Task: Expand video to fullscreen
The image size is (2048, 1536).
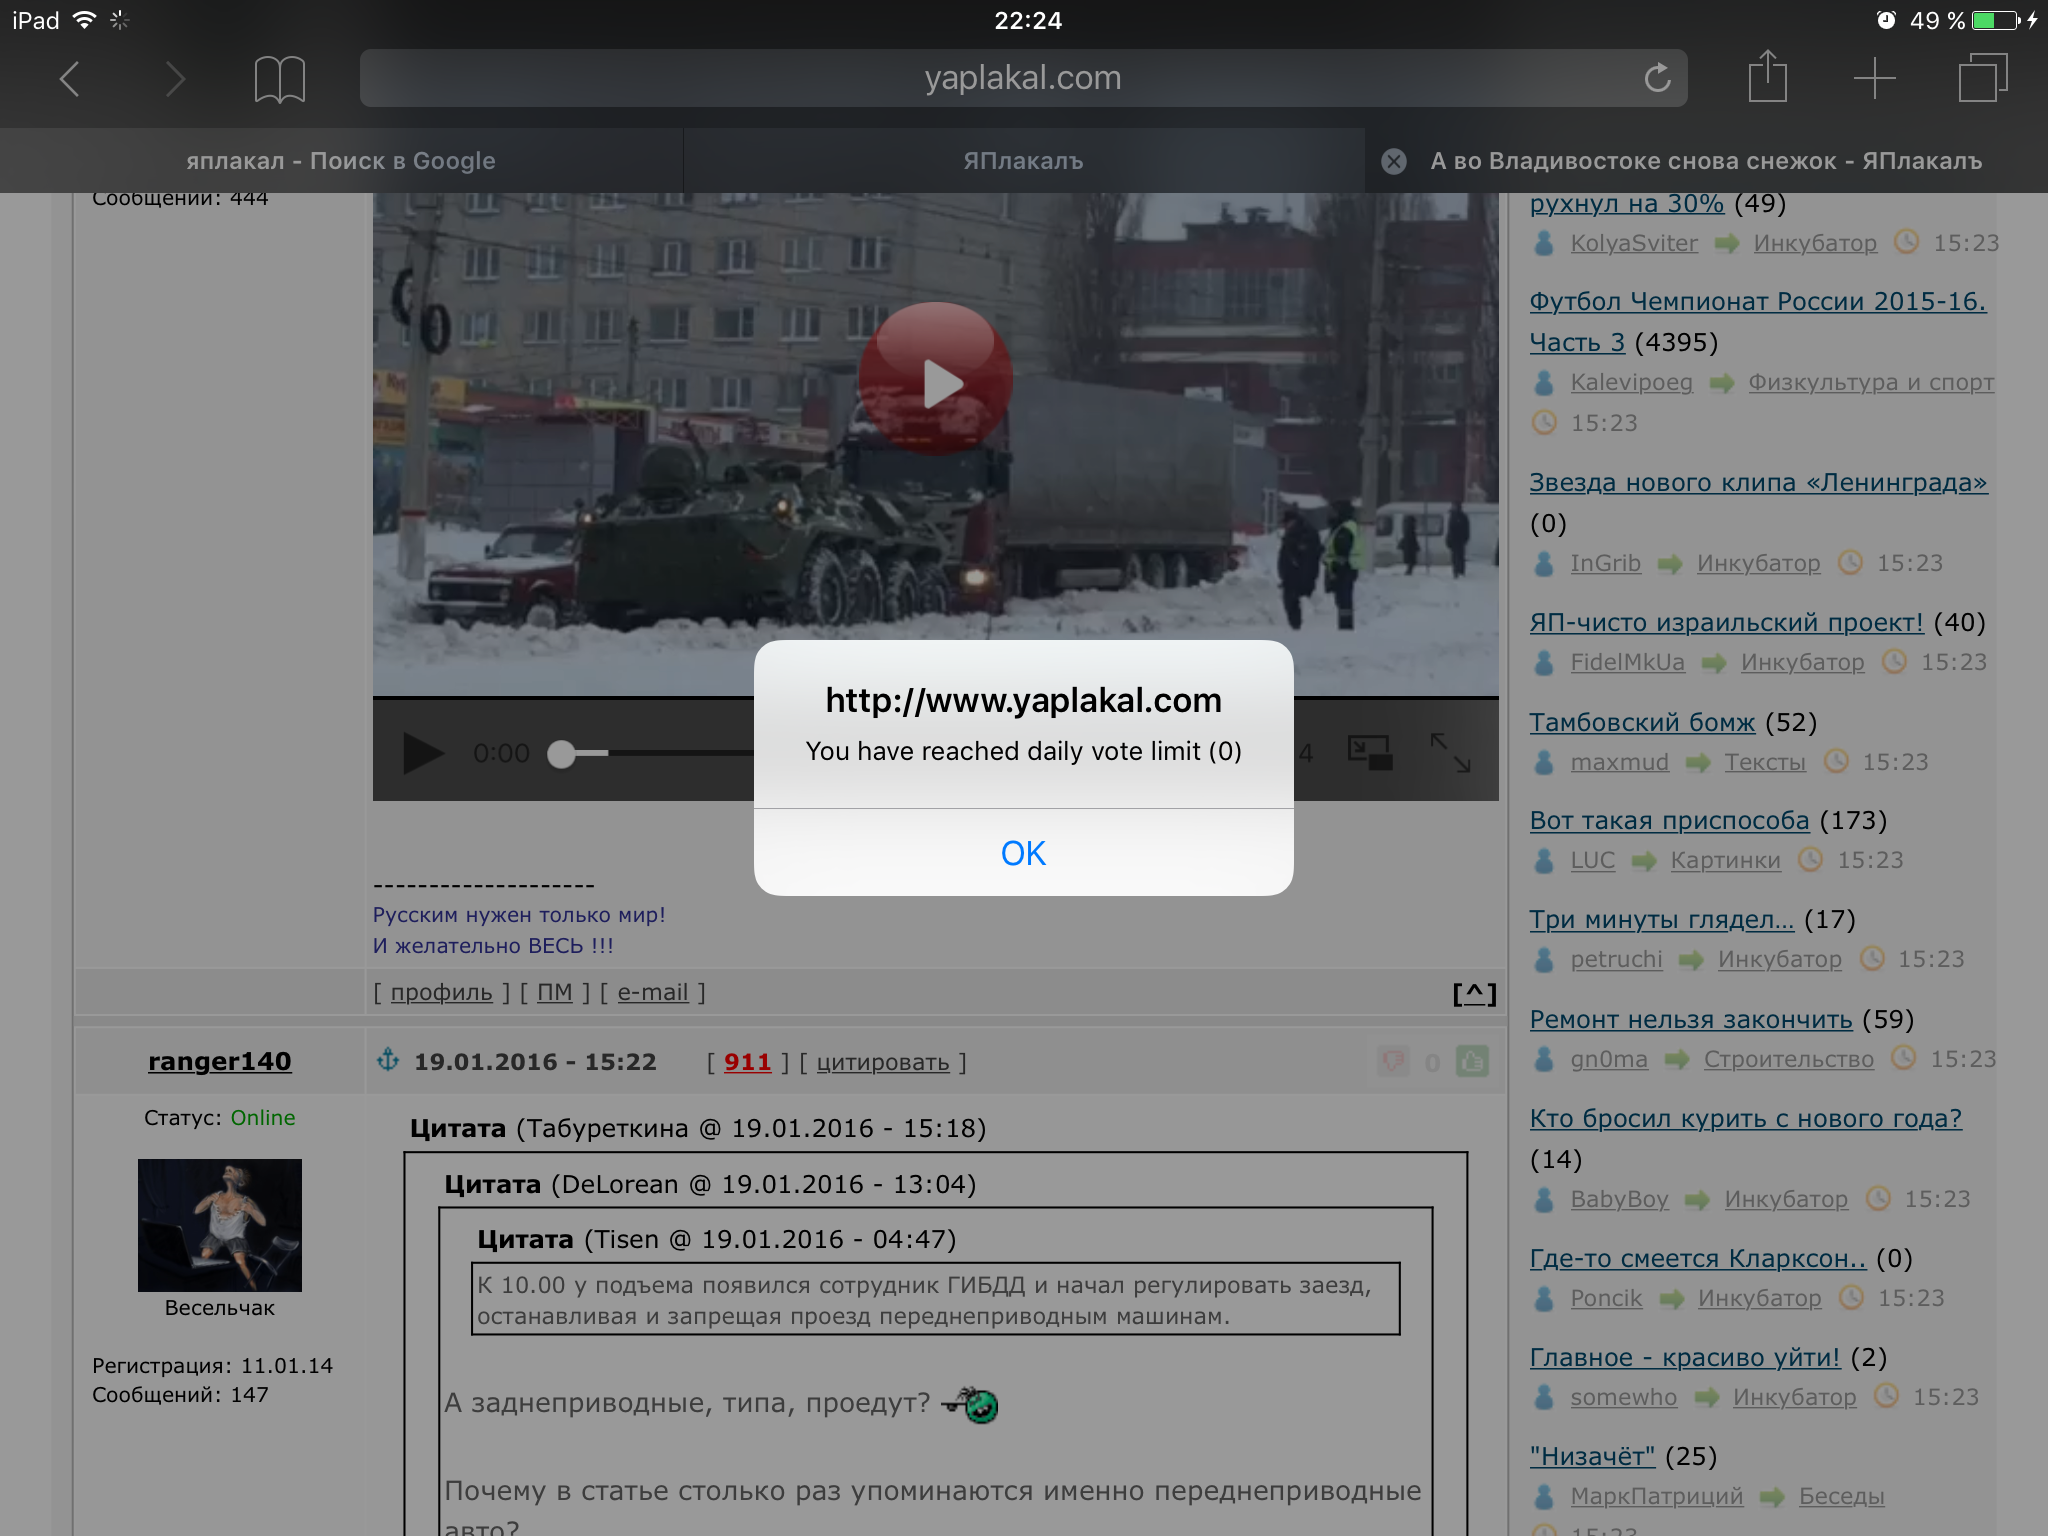Action: (1450, 753)
